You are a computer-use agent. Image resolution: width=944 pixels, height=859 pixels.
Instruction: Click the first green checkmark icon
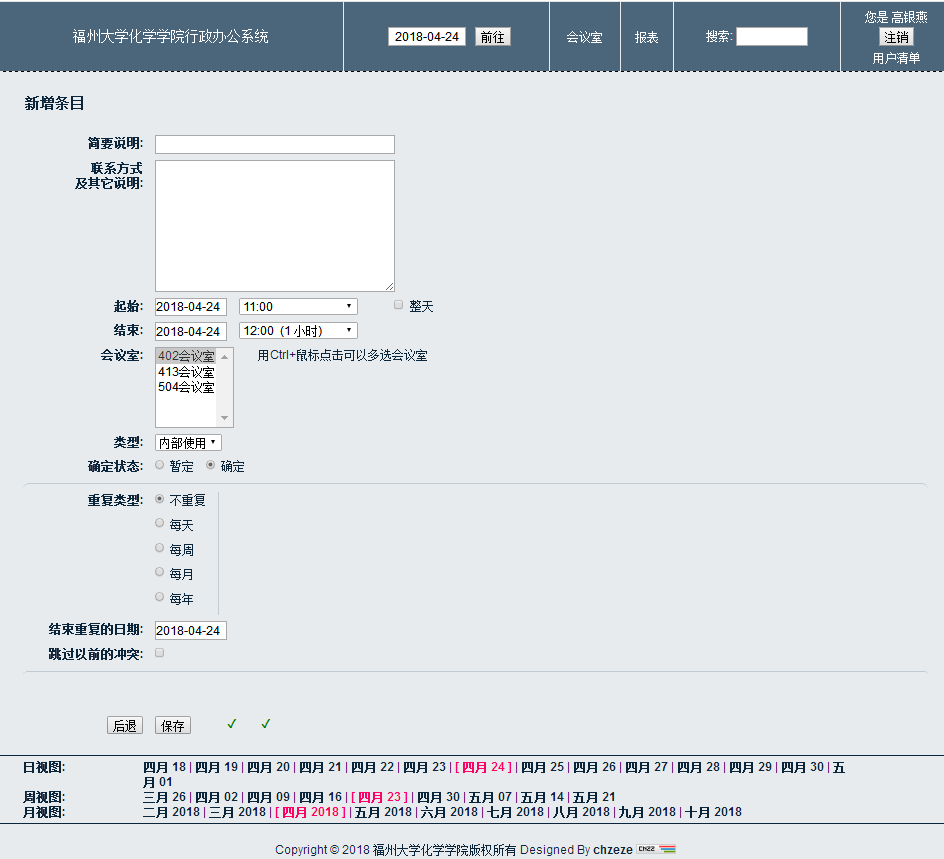tap(232, 724)
